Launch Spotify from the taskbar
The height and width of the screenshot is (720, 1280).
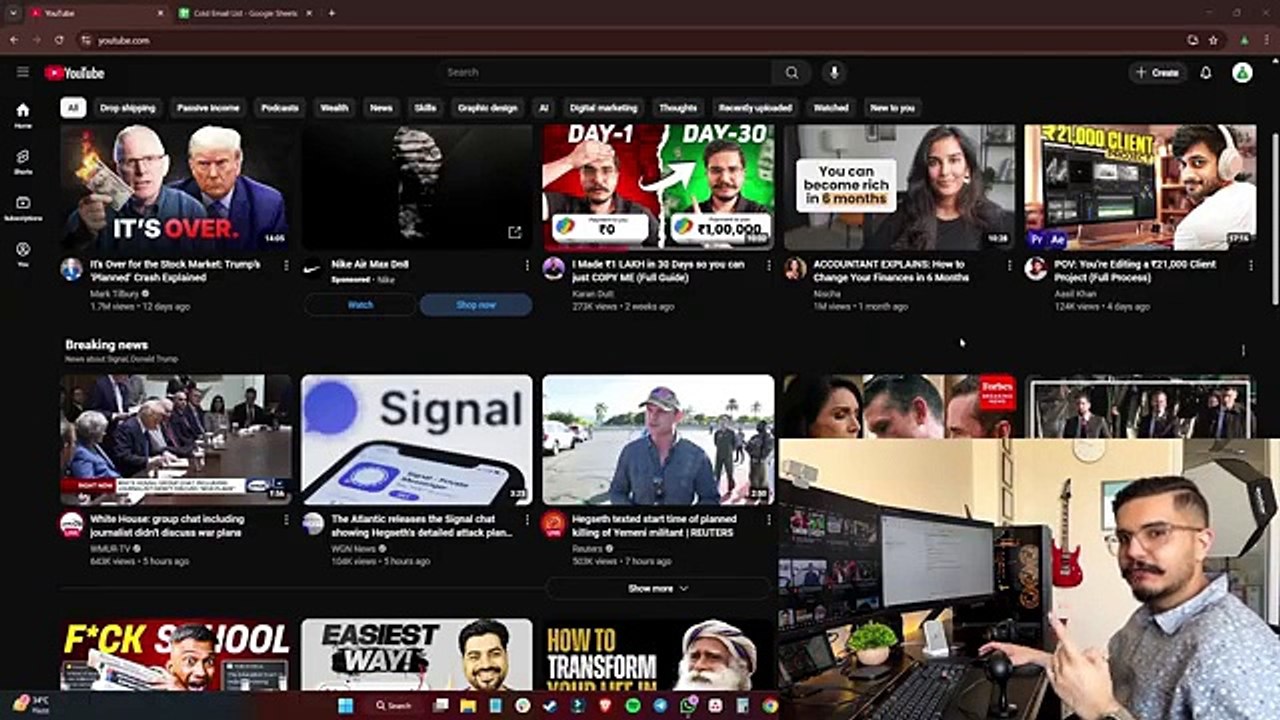point(632,705)
